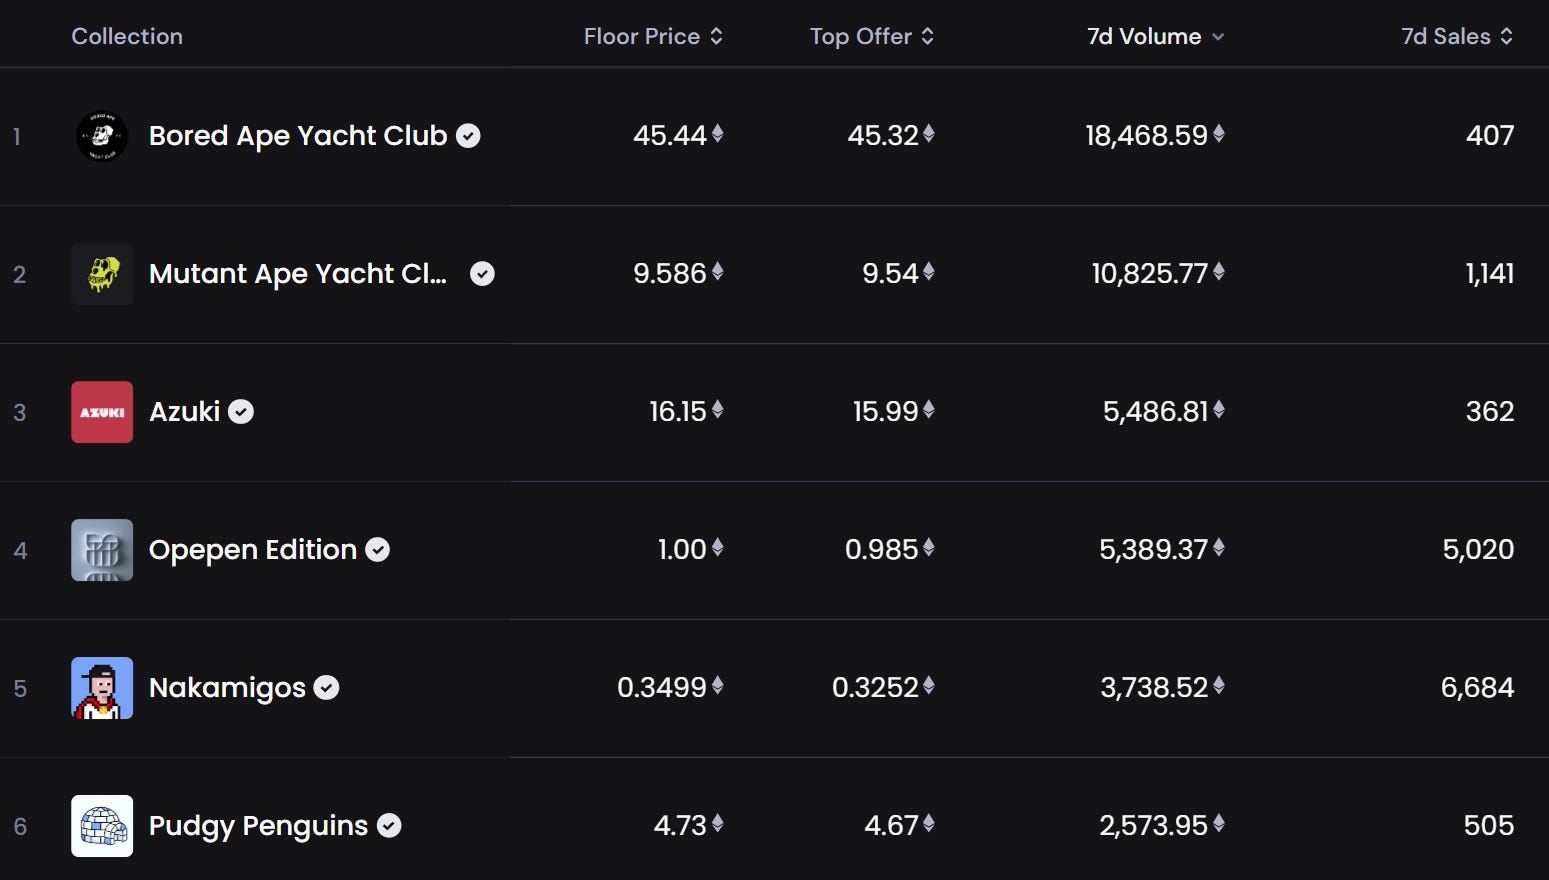
Task: Click the Collection column header
Action: click(x=127, y=37)
